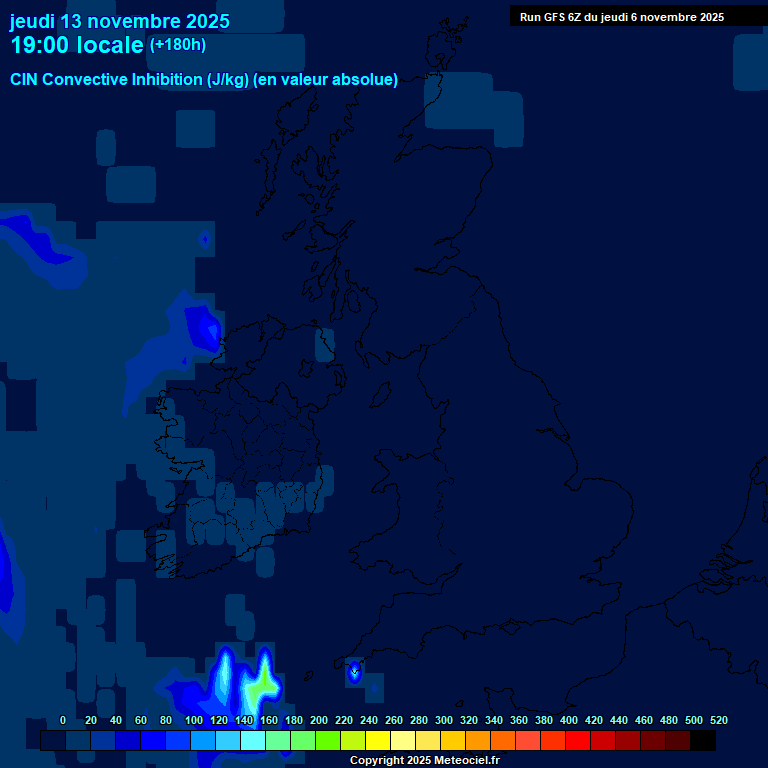768x768 pixels.
Task: Click the legend value "120"
Action: click(x=218, y=720)
